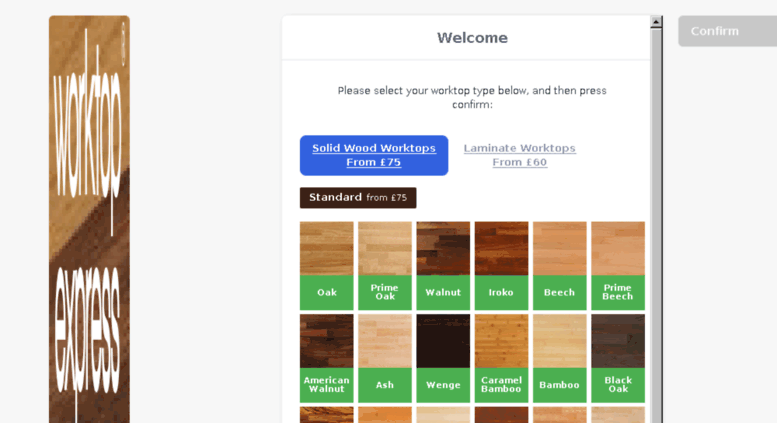Pick the Caramel Bamboo worktop
Image resolution: width=777 pixels, height=423 pixels.
[x=501, y=358]
